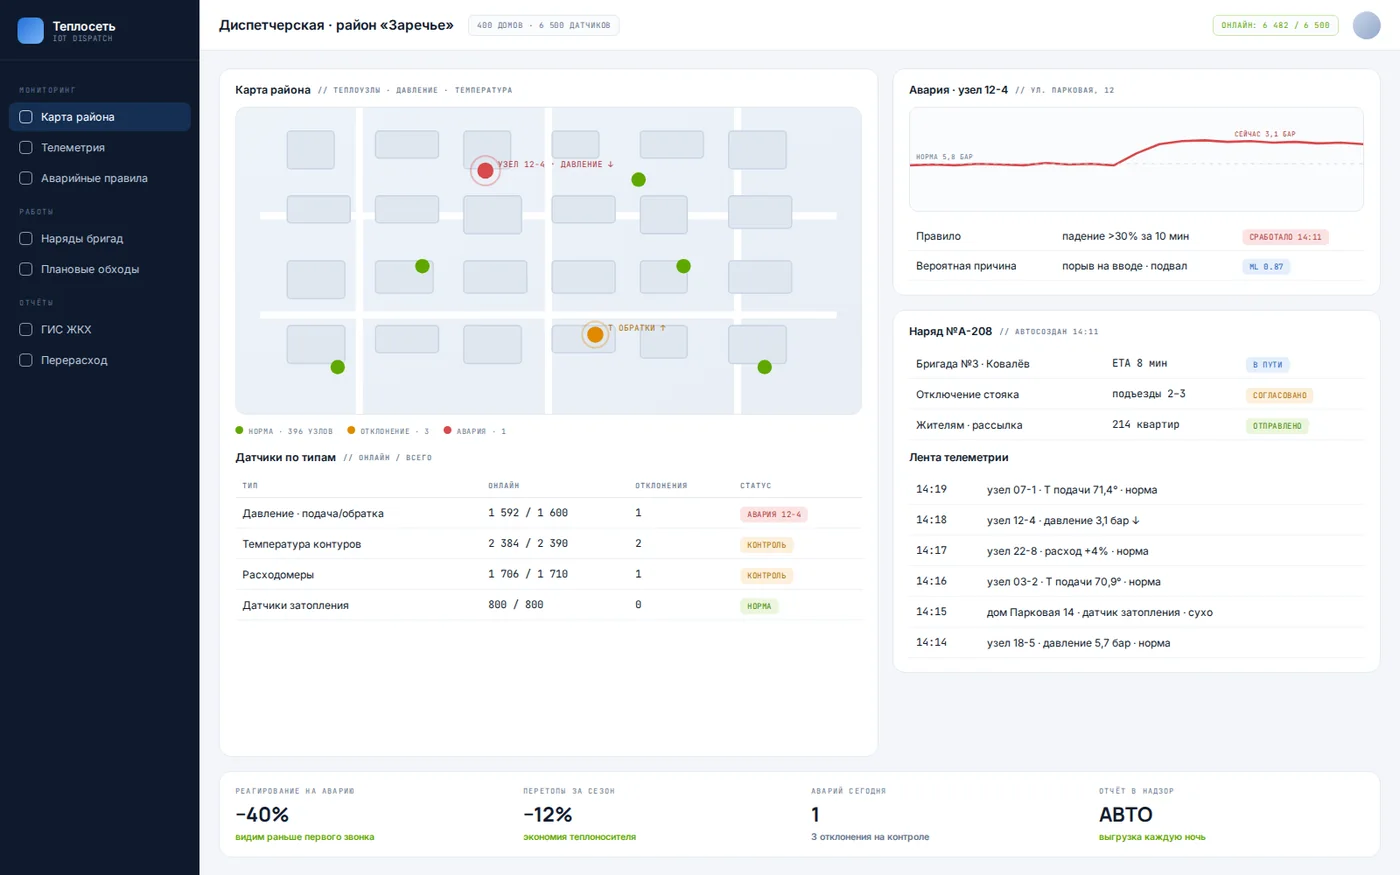Open the 14:14 узел 18-5 давление entry
This screenshot has width=1400, height=875.
(x=1136, y=643)
